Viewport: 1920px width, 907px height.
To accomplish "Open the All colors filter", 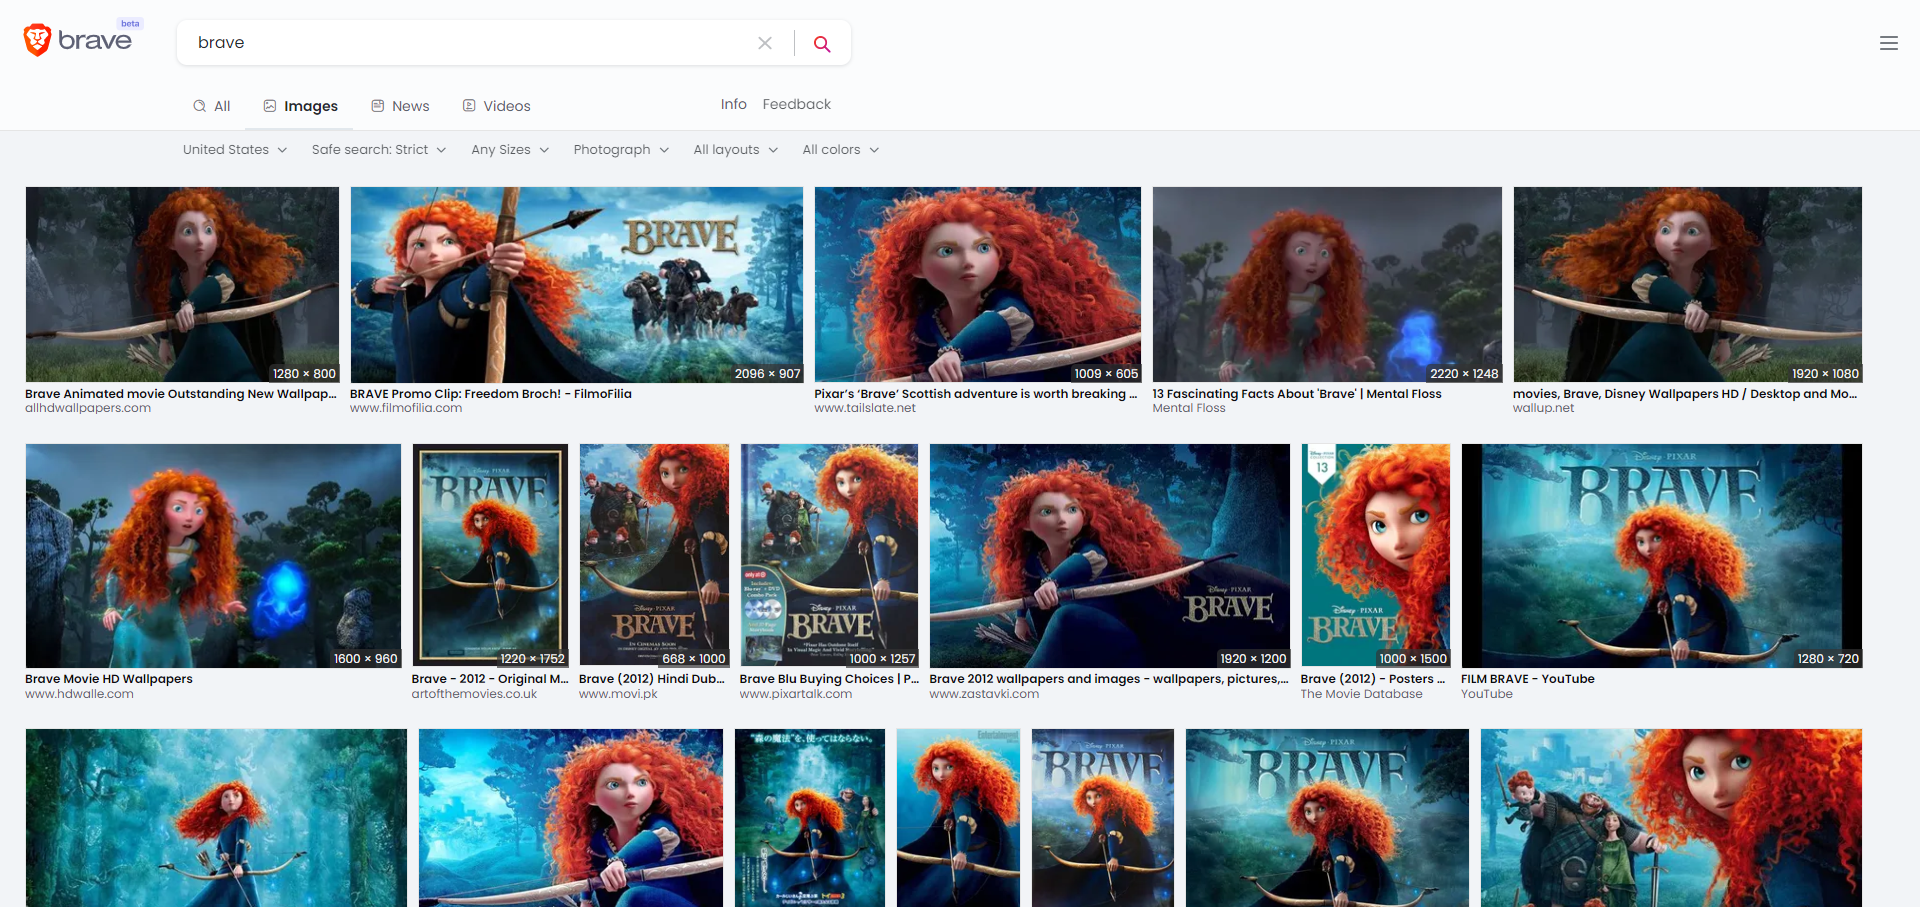I will [841, 150].
